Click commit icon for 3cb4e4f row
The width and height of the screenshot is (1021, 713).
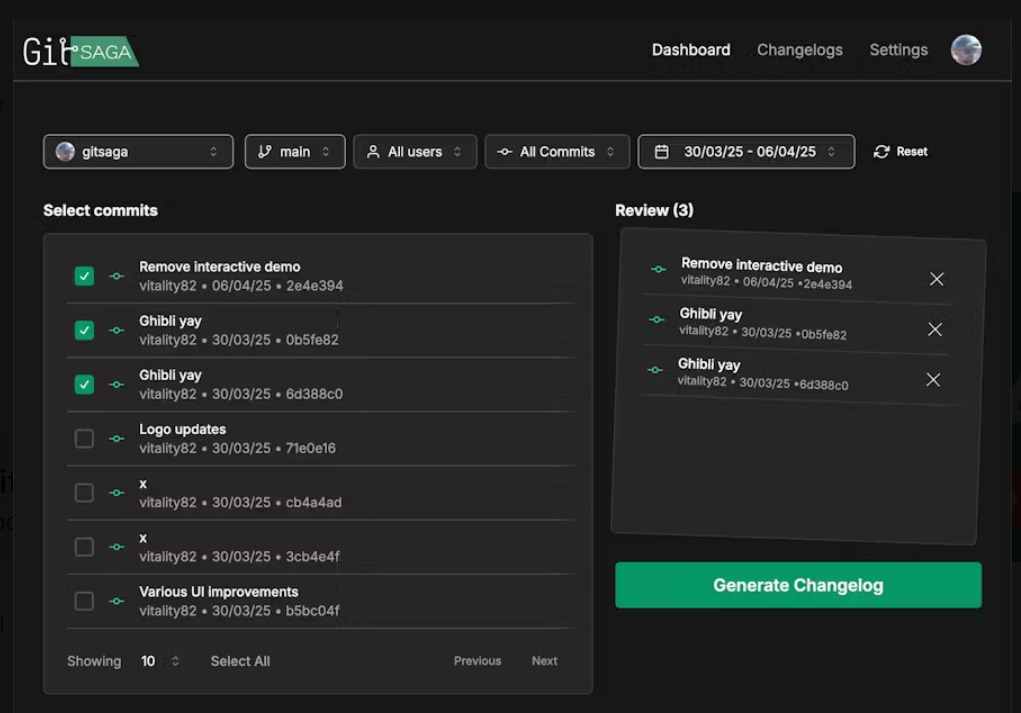117,547
